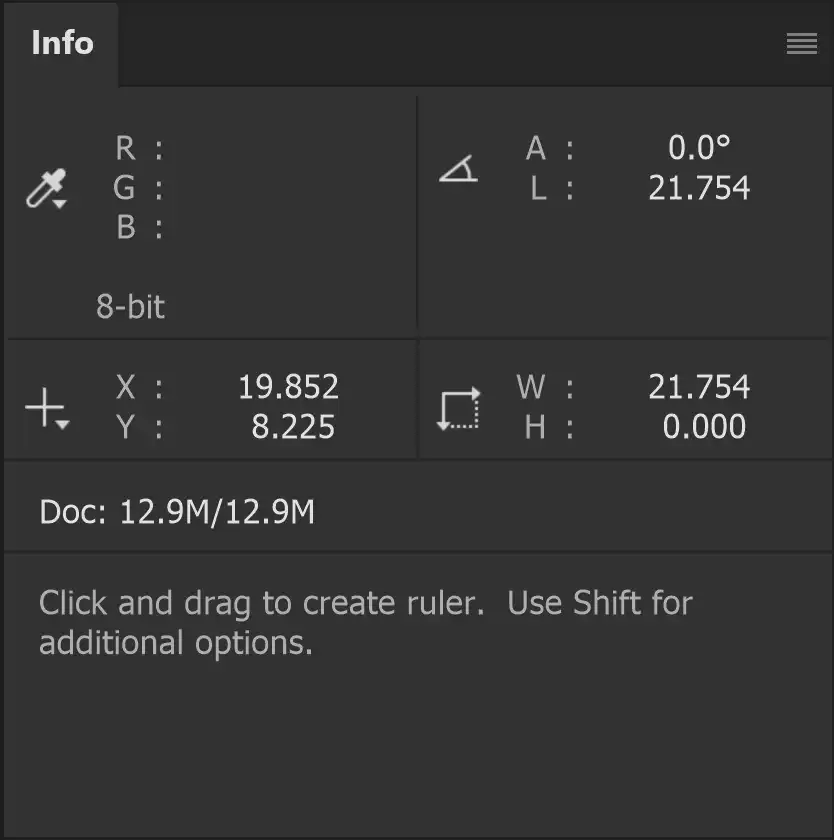Click the 8-bit color depth label
This screenshot has height=840, width=834.
129,307
